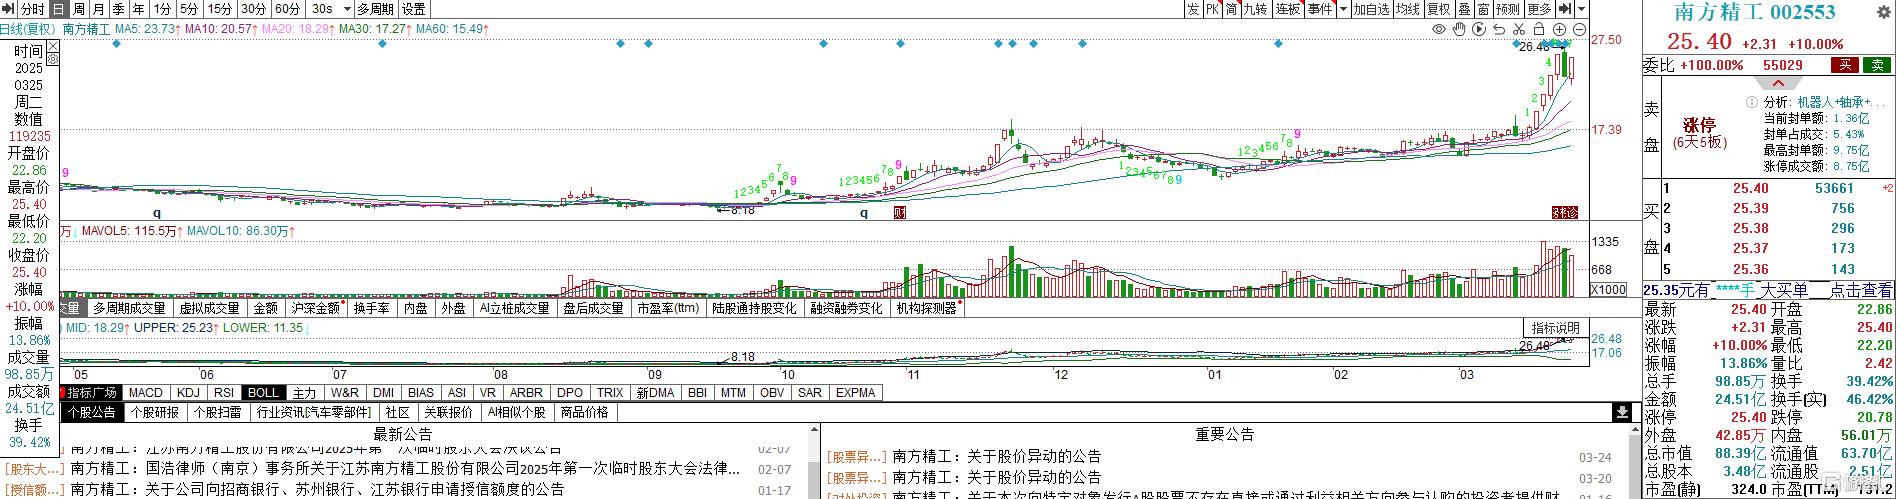Click the 连板 toolbar button
The image size is (1896, 499).
1288,8
